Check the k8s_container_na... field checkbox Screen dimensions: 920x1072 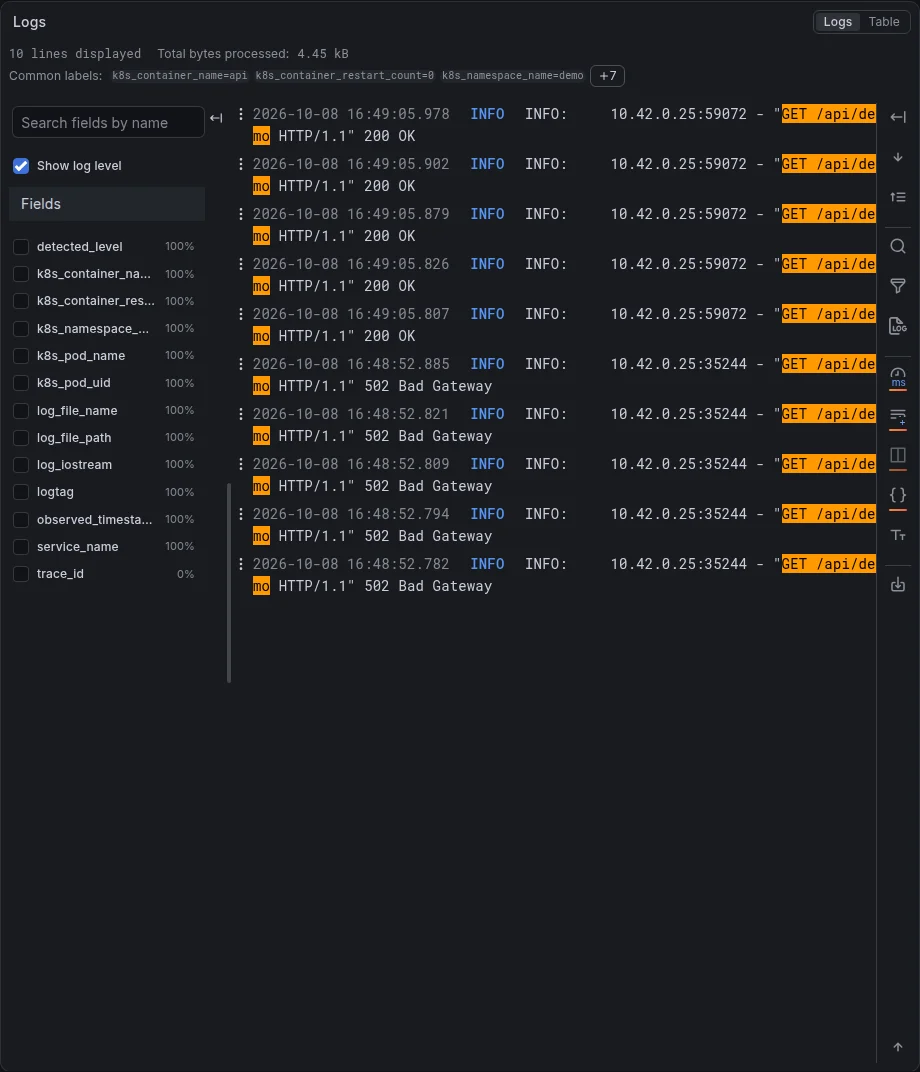21,274
